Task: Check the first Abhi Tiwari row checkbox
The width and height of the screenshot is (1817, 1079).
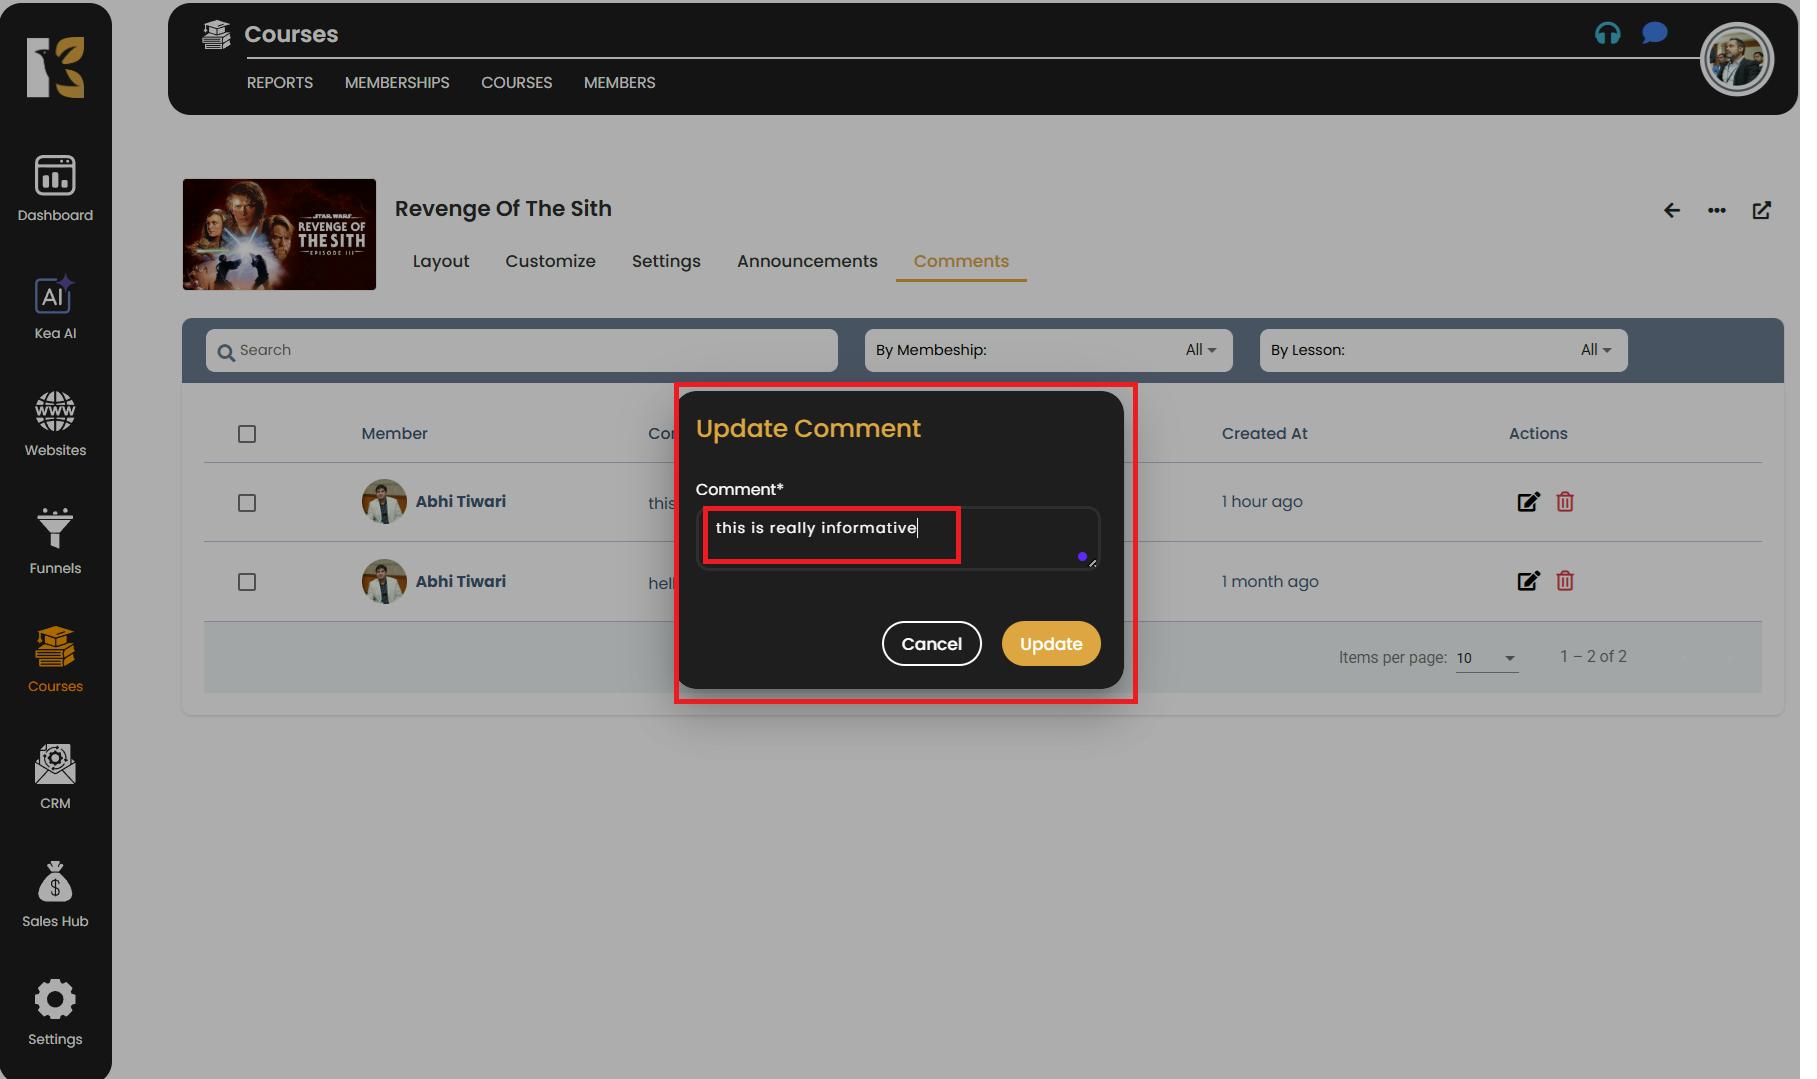Action: point(247,503)
